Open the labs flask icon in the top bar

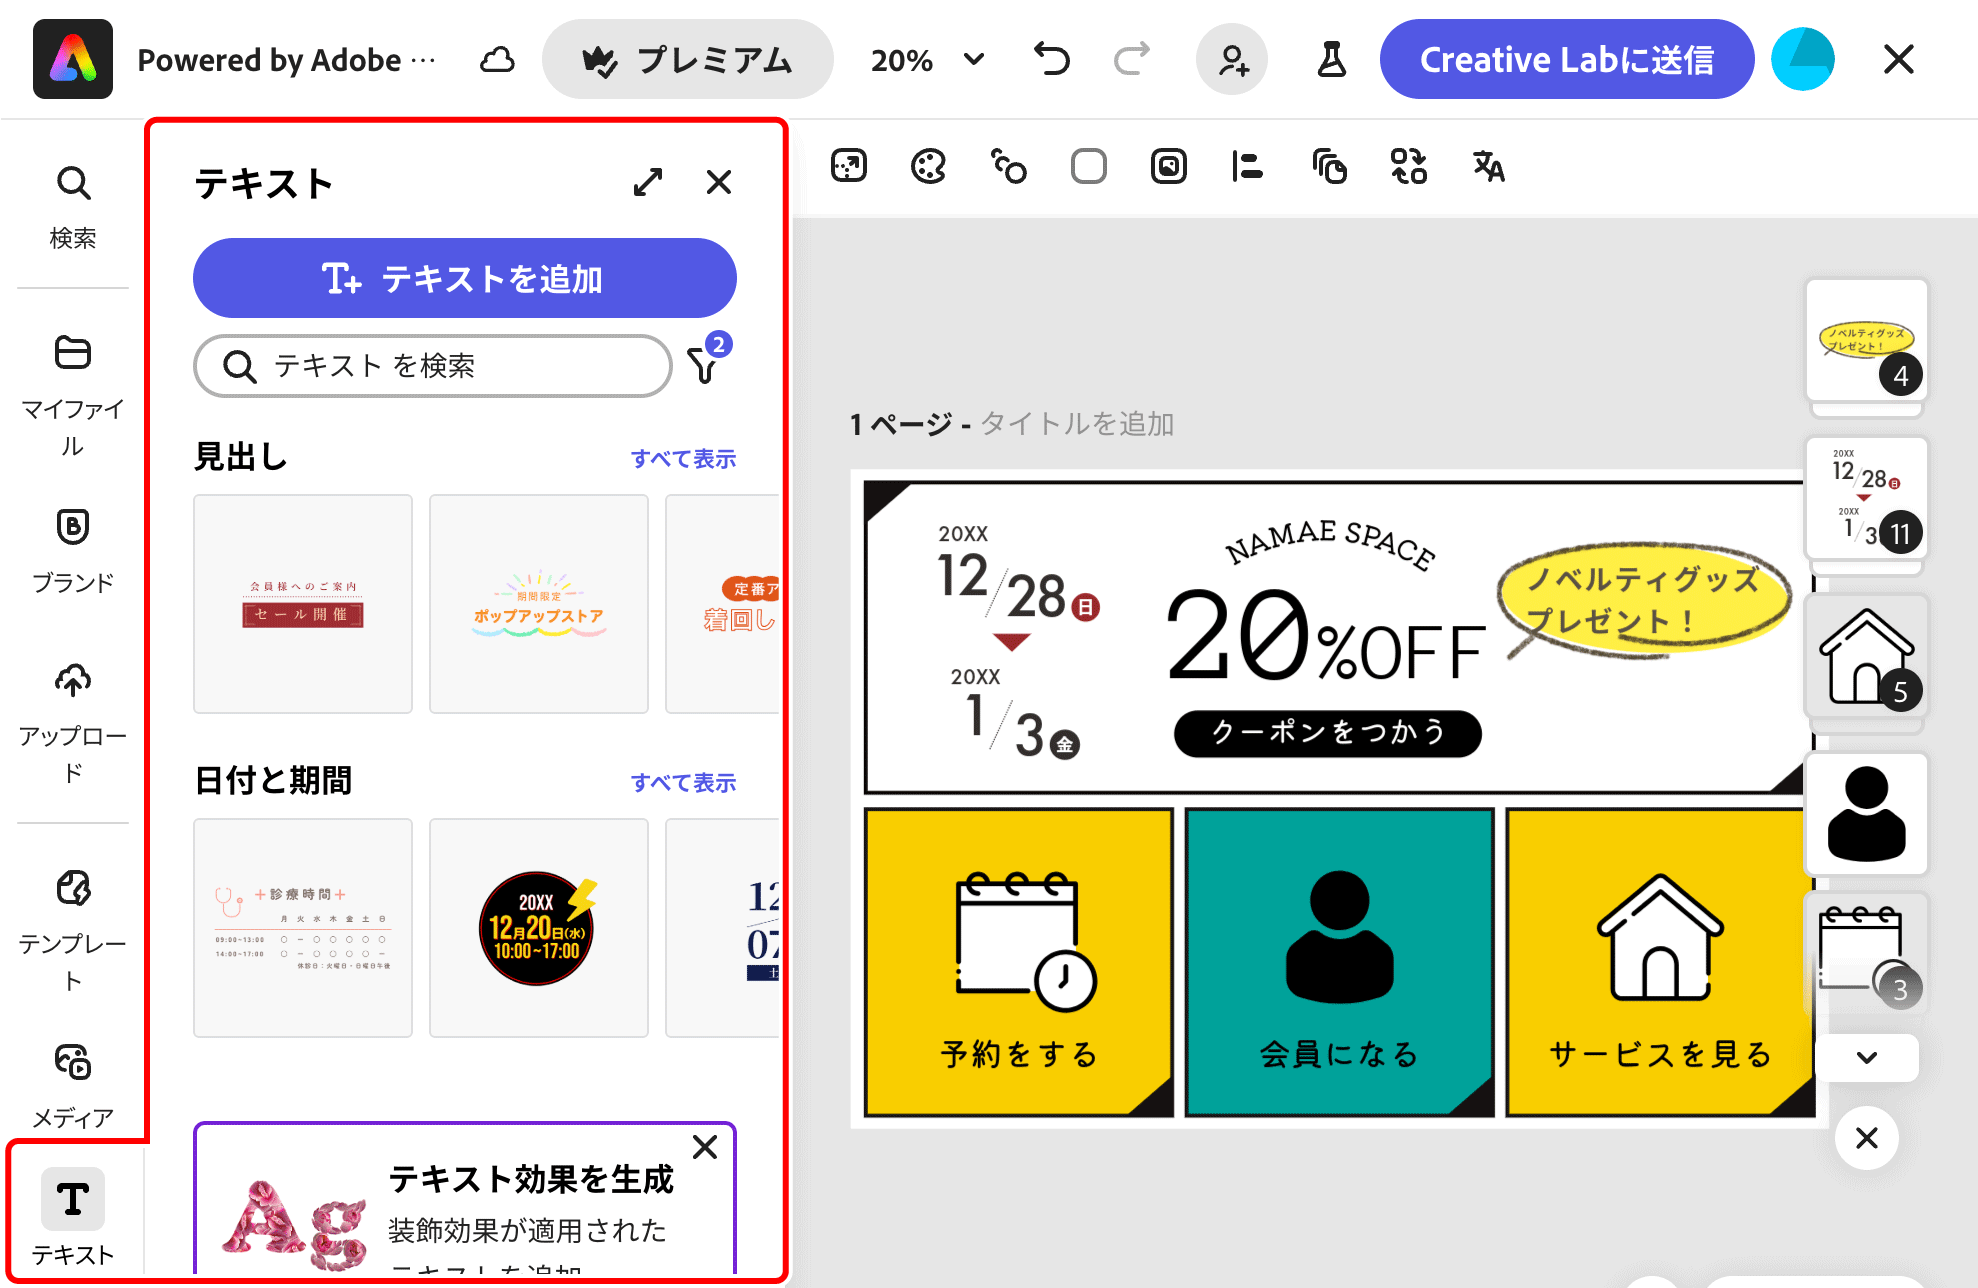[1332, 59]
